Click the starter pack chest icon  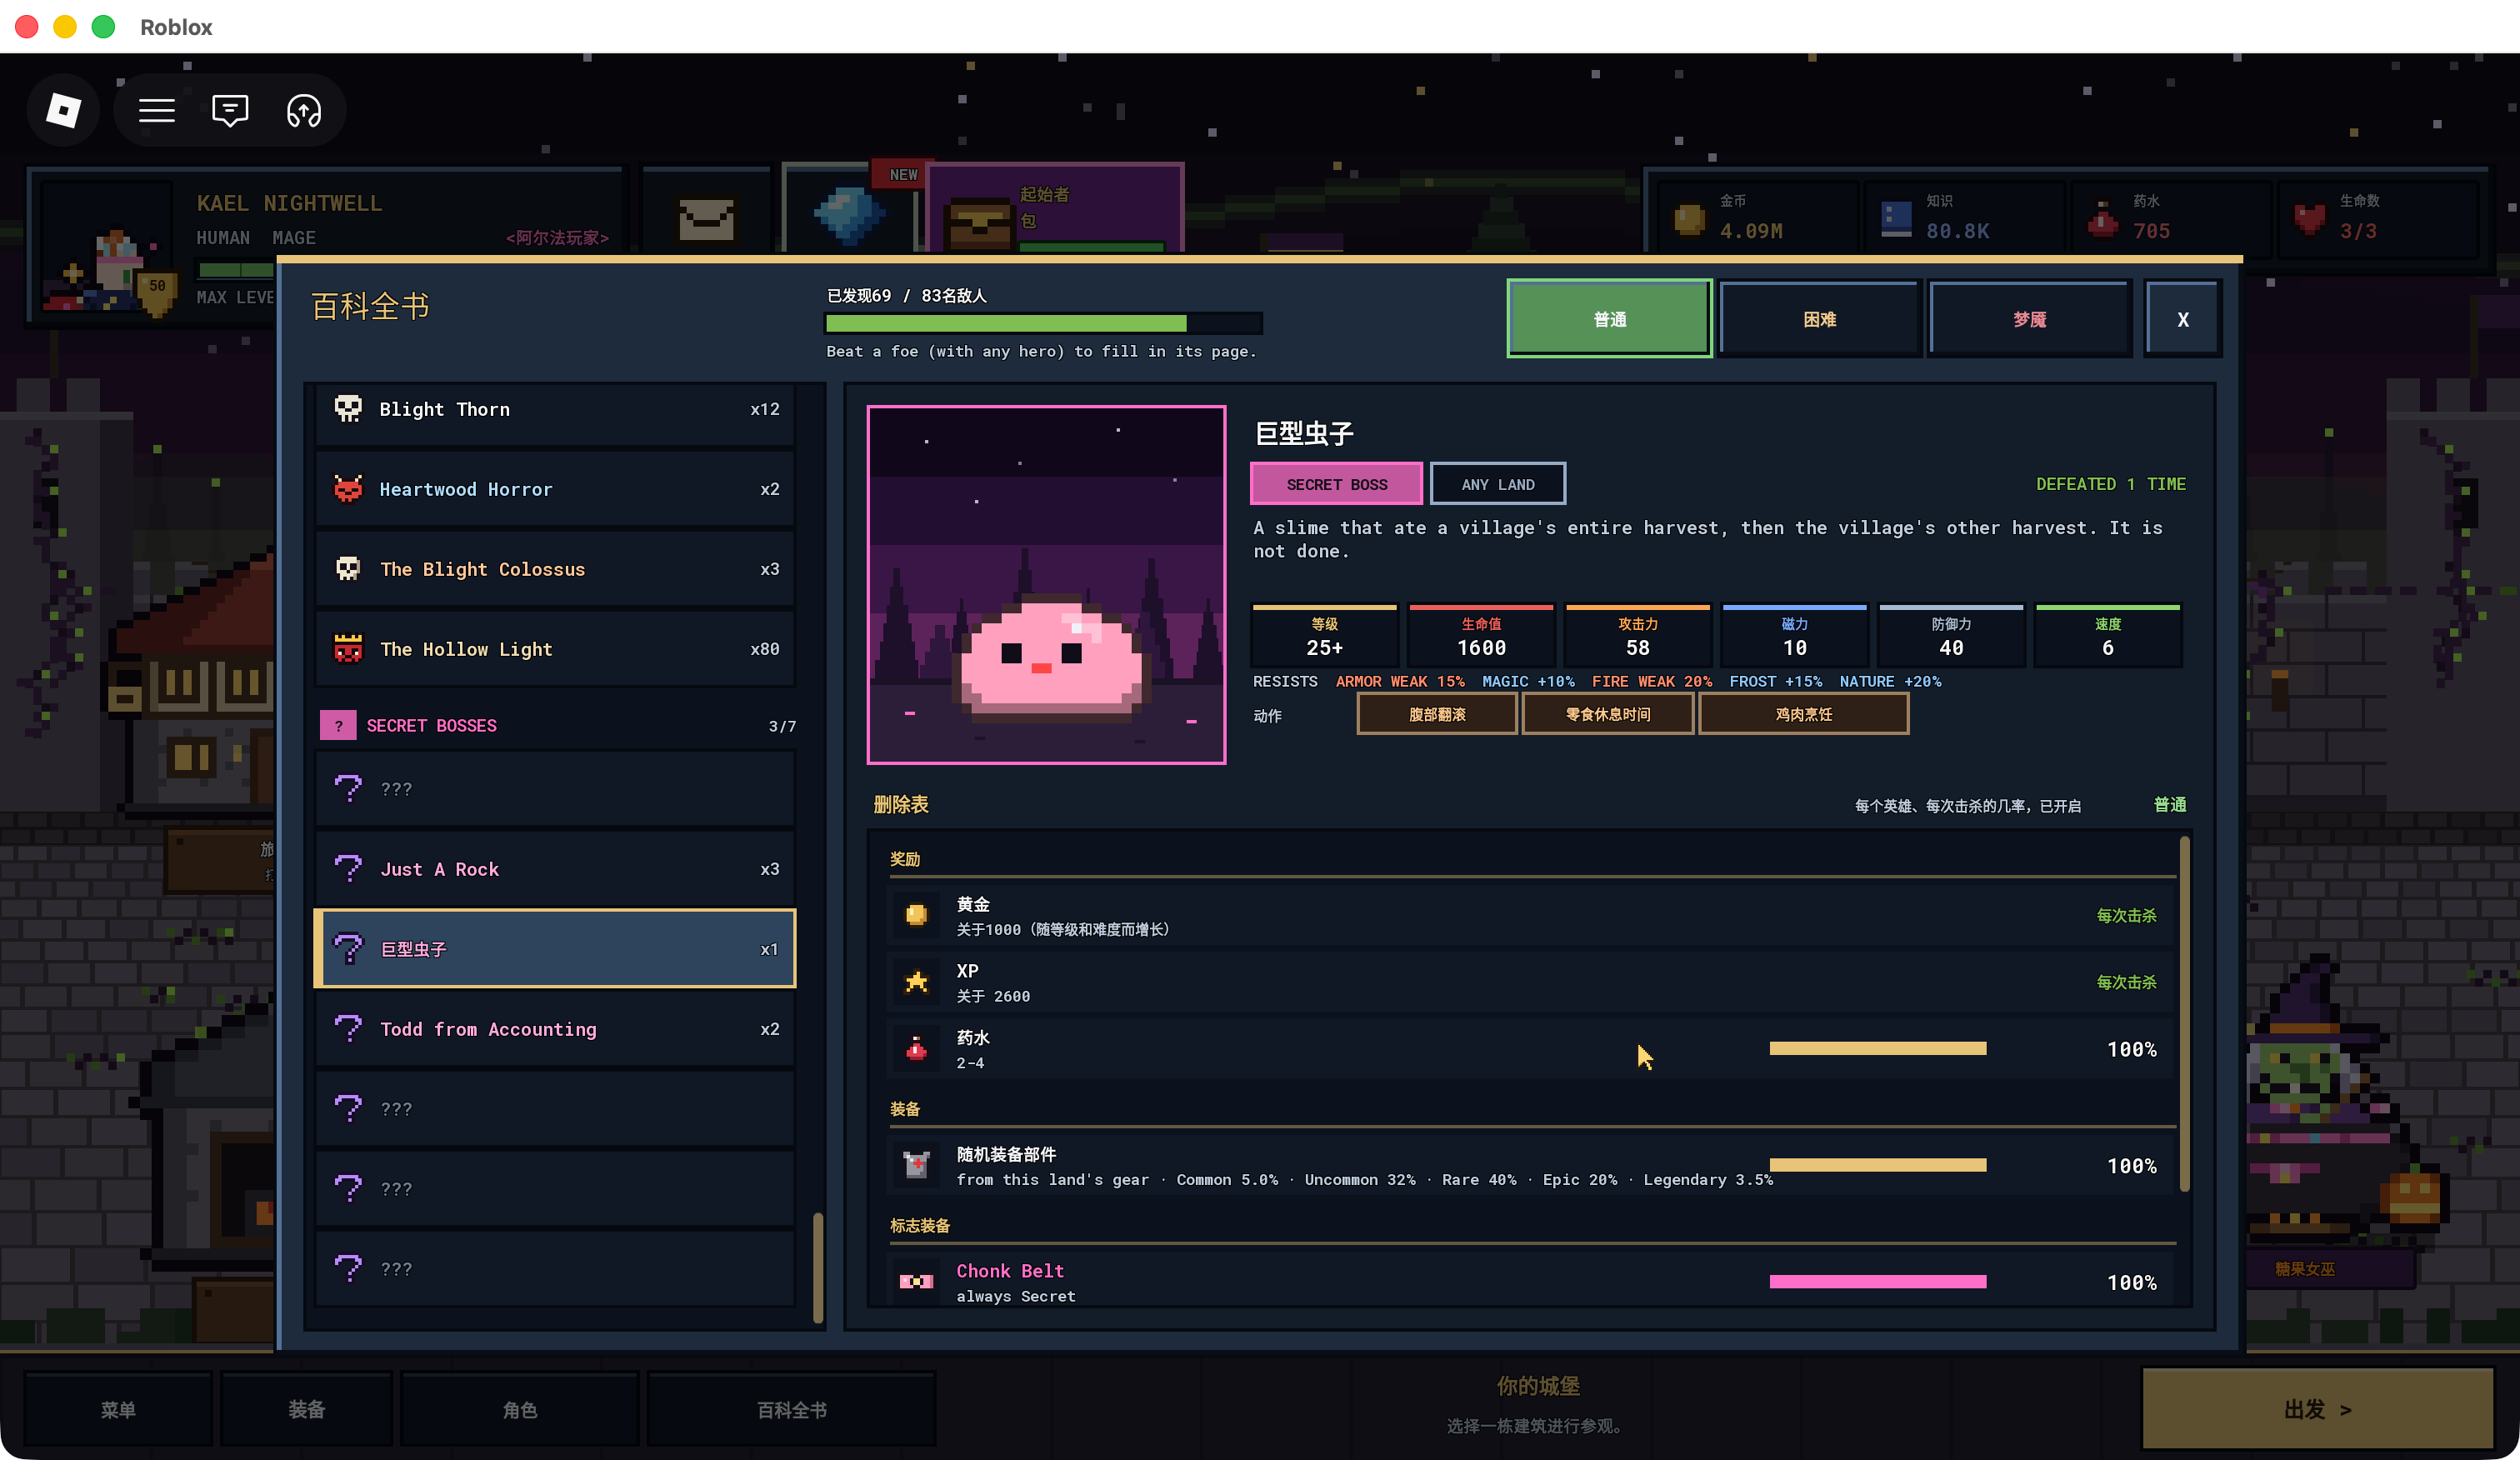coord(978,225)
